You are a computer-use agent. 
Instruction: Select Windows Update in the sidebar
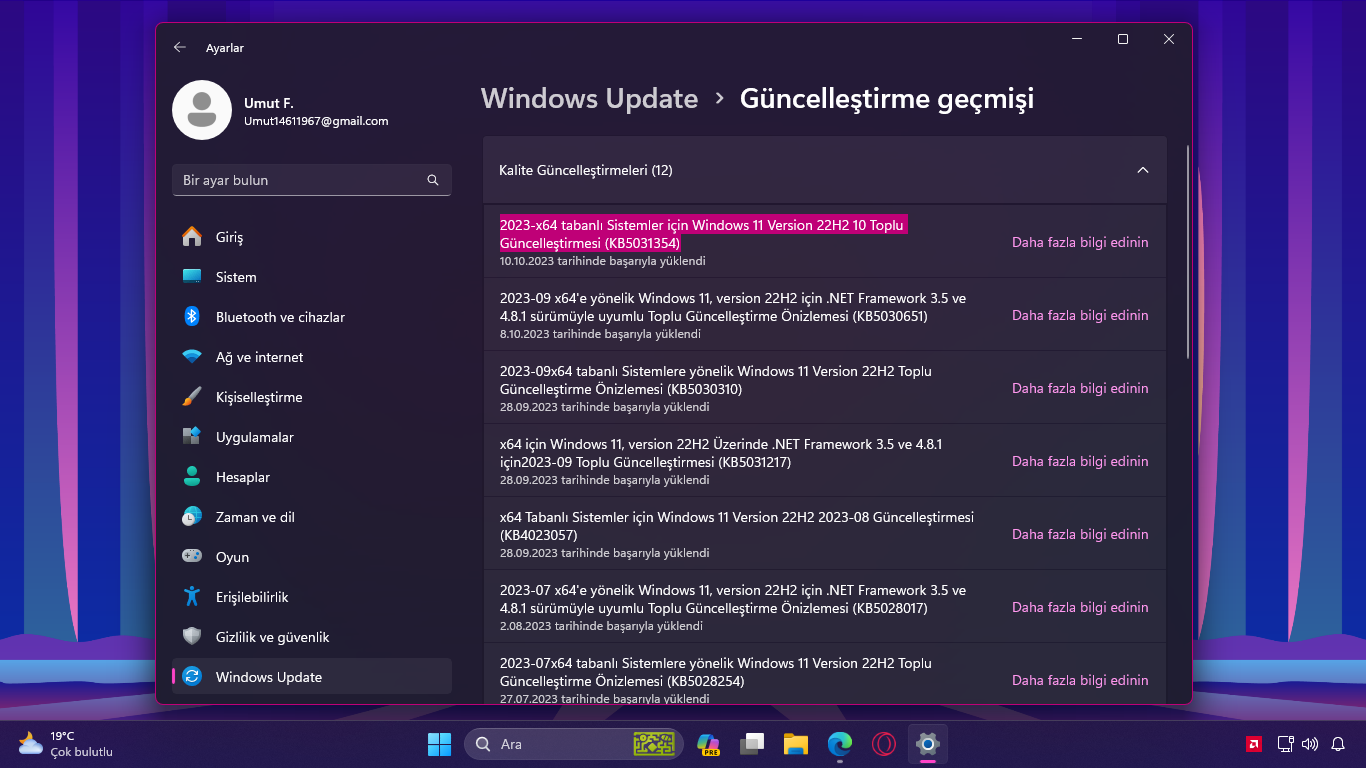tap(312, 677)
